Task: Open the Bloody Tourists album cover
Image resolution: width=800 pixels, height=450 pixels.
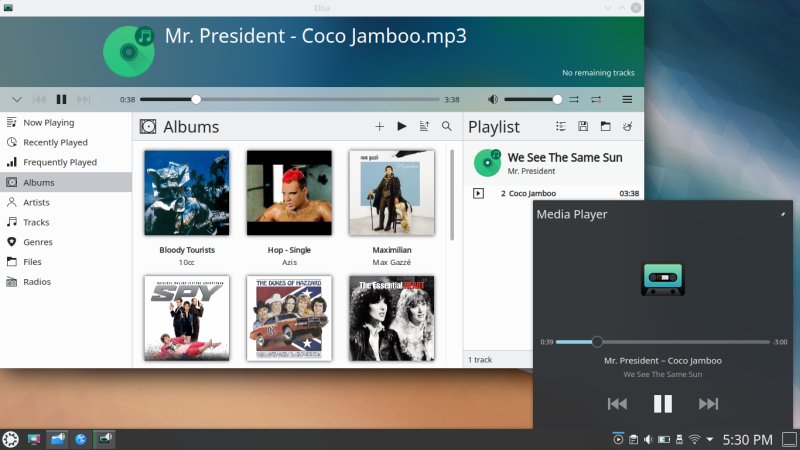Action: 187,193
